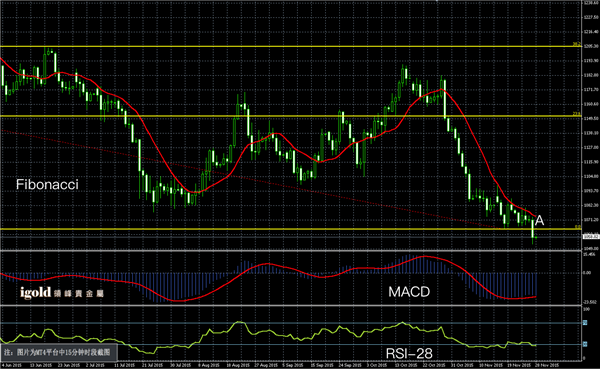Viewport: 600px width, 369px height.
Task: Click the highlighted current price tag on the price axis
Action: (x=591, y=237)
